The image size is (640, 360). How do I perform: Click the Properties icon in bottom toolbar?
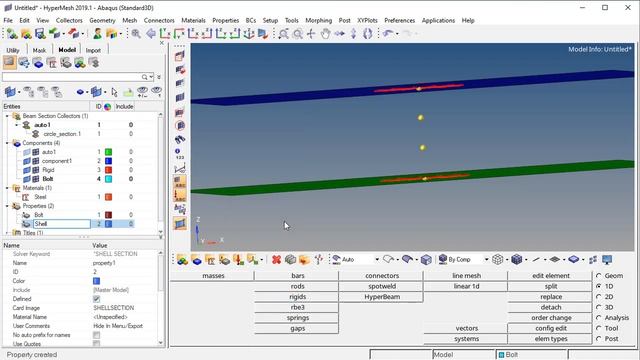[224, 260]
